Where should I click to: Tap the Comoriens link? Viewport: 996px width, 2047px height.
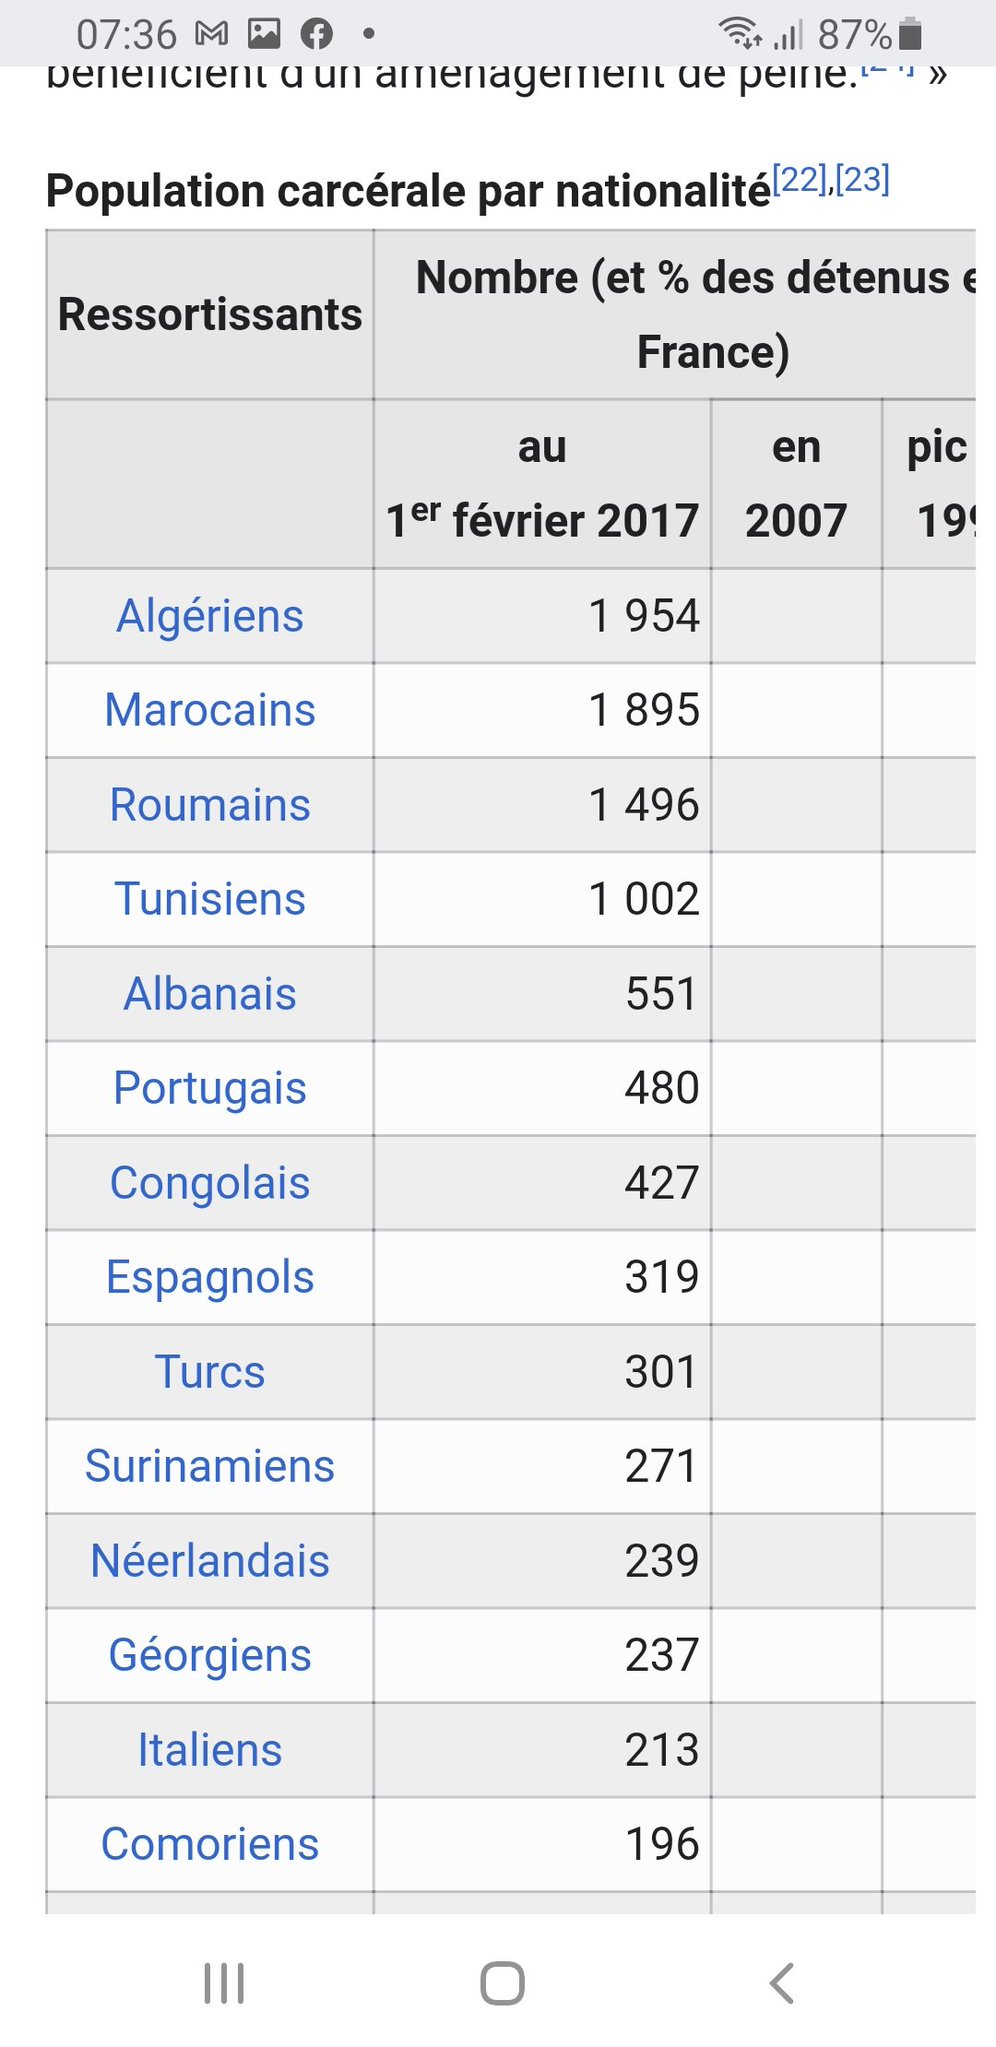[210, 1844]
